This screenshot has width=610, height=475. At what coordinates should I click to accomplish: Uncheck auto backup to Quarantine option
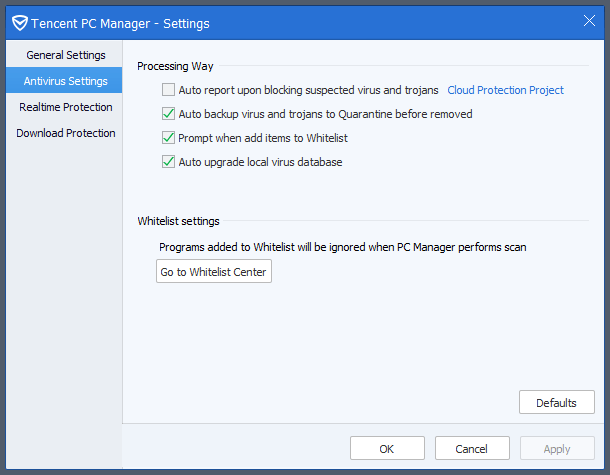coord(168,114)
